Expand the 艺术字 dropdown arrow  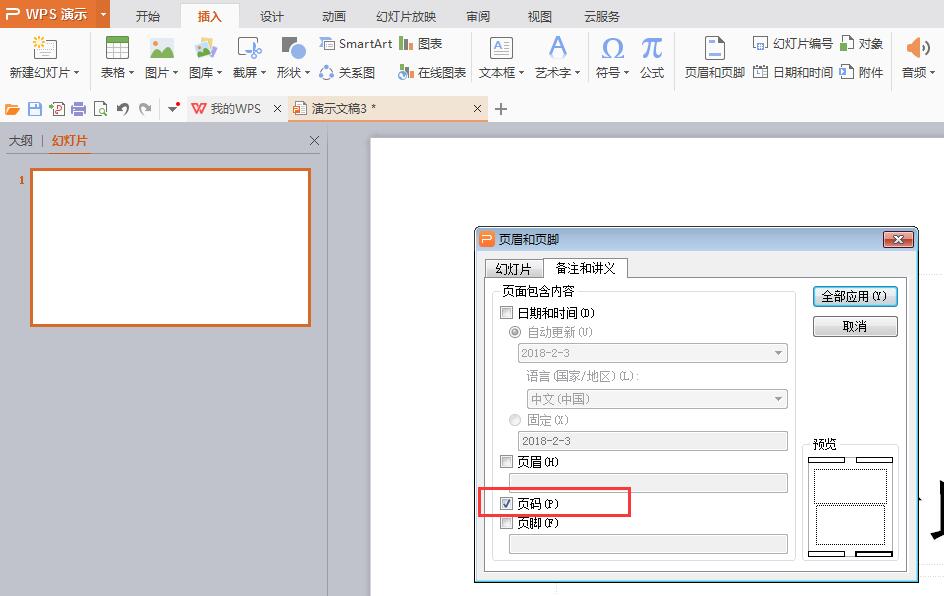(577, 73)
